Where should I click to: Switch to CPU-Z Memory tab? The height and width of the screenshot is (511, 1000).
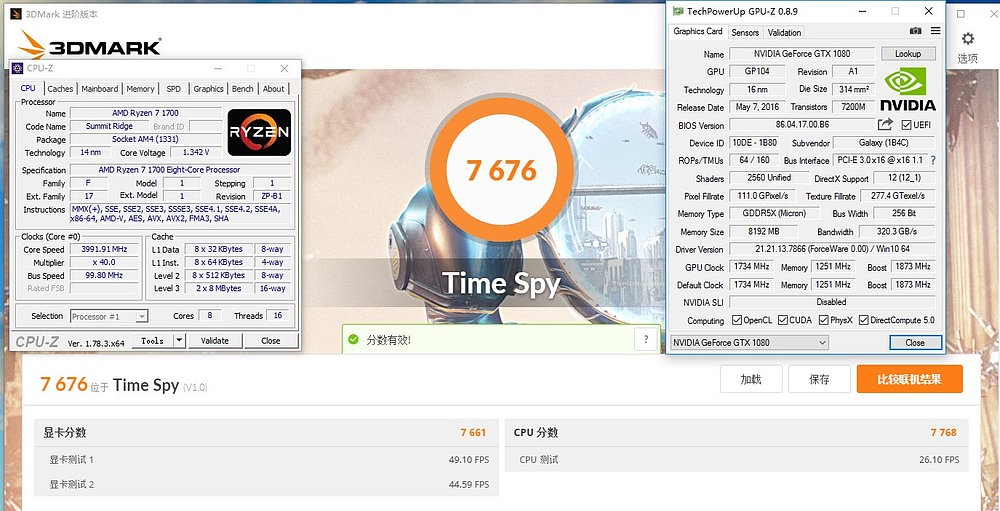[140, 89]
